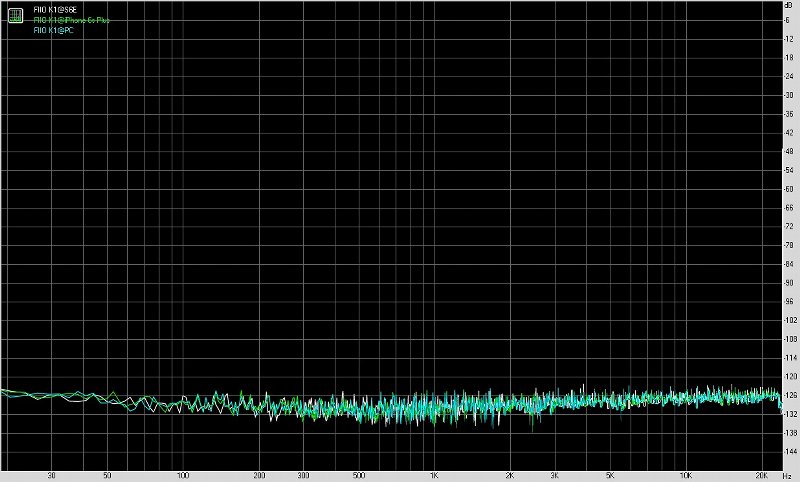800x482 pixels.
Task: Click the 500 Hz frequency axis label
Action: click(358, 475)
